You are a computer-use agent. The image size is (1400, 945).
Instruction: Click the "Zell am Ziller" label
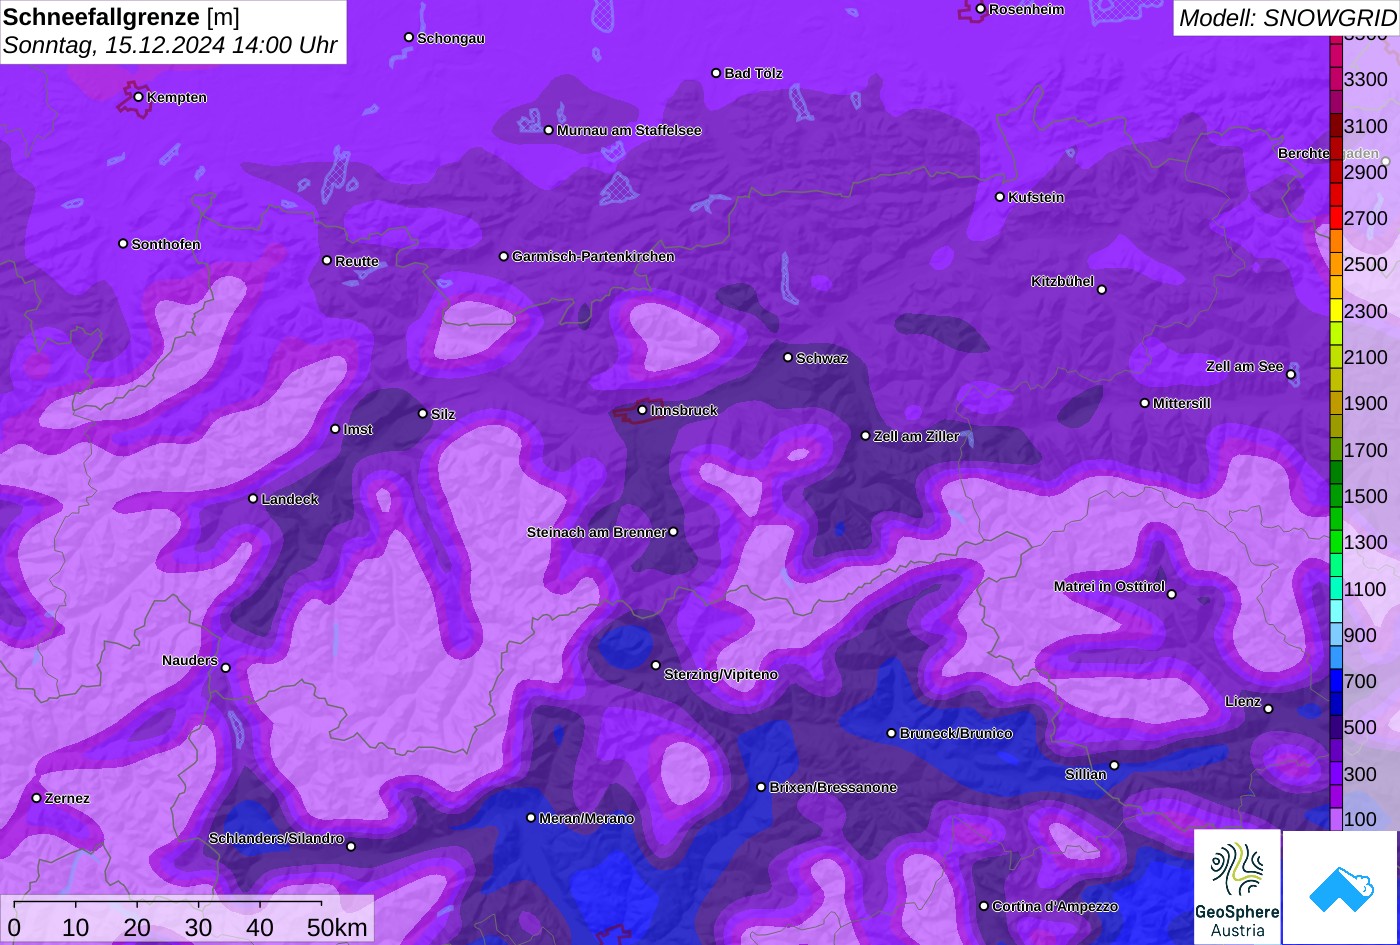click(916, 436)
